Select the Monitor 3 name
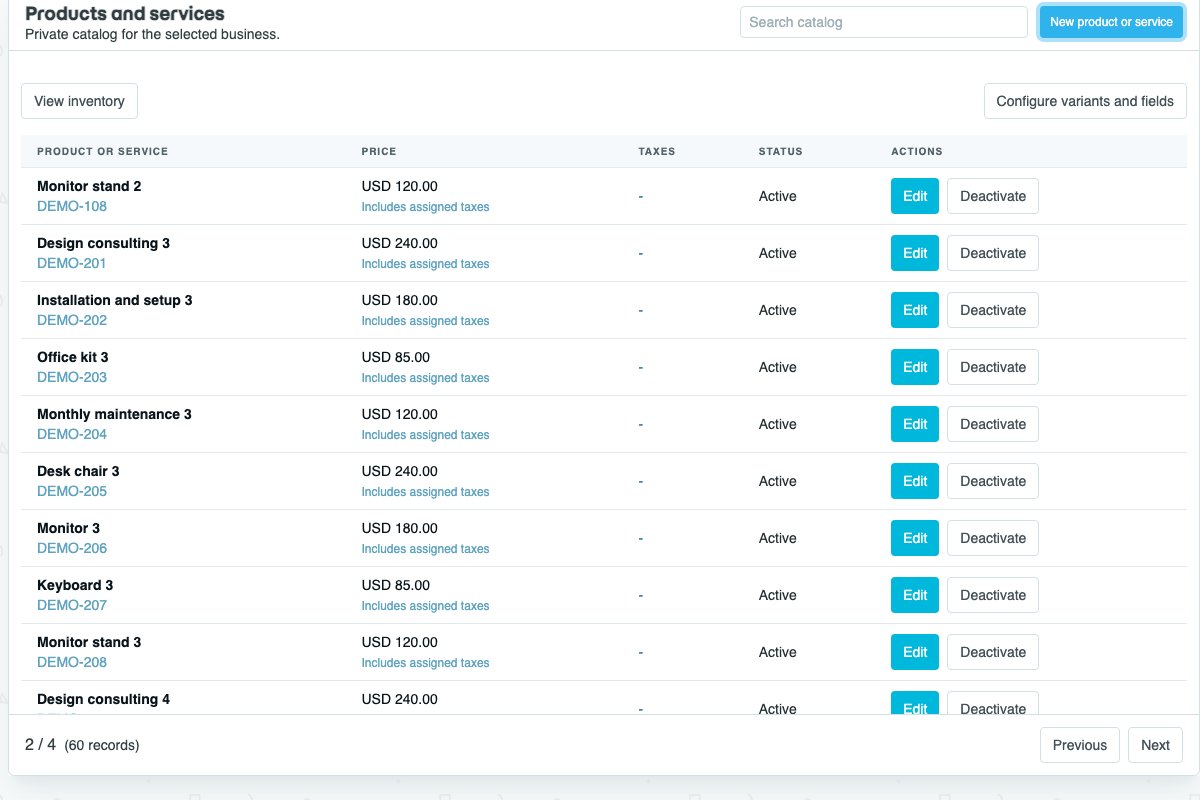Image resolution: width=1200 pixels, height=800 pixels. point(68,528)
